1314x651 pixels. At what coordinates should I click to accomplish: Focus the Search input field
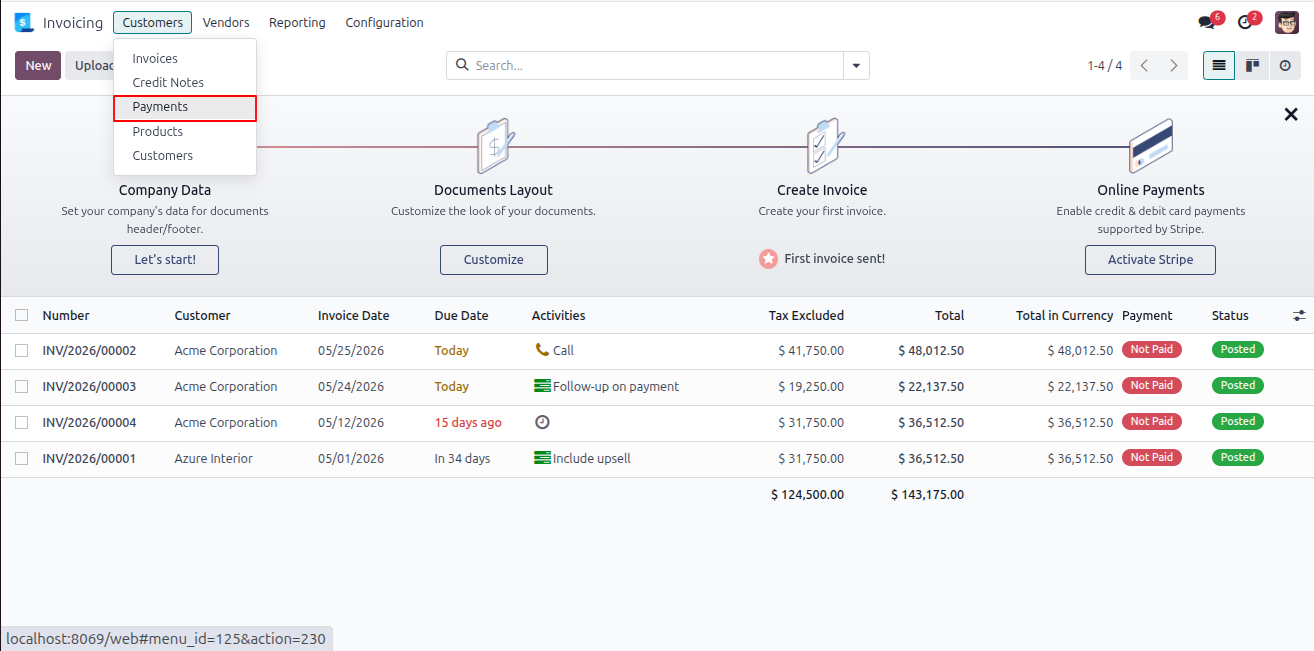pyautogui.click(x=657, y=66)
